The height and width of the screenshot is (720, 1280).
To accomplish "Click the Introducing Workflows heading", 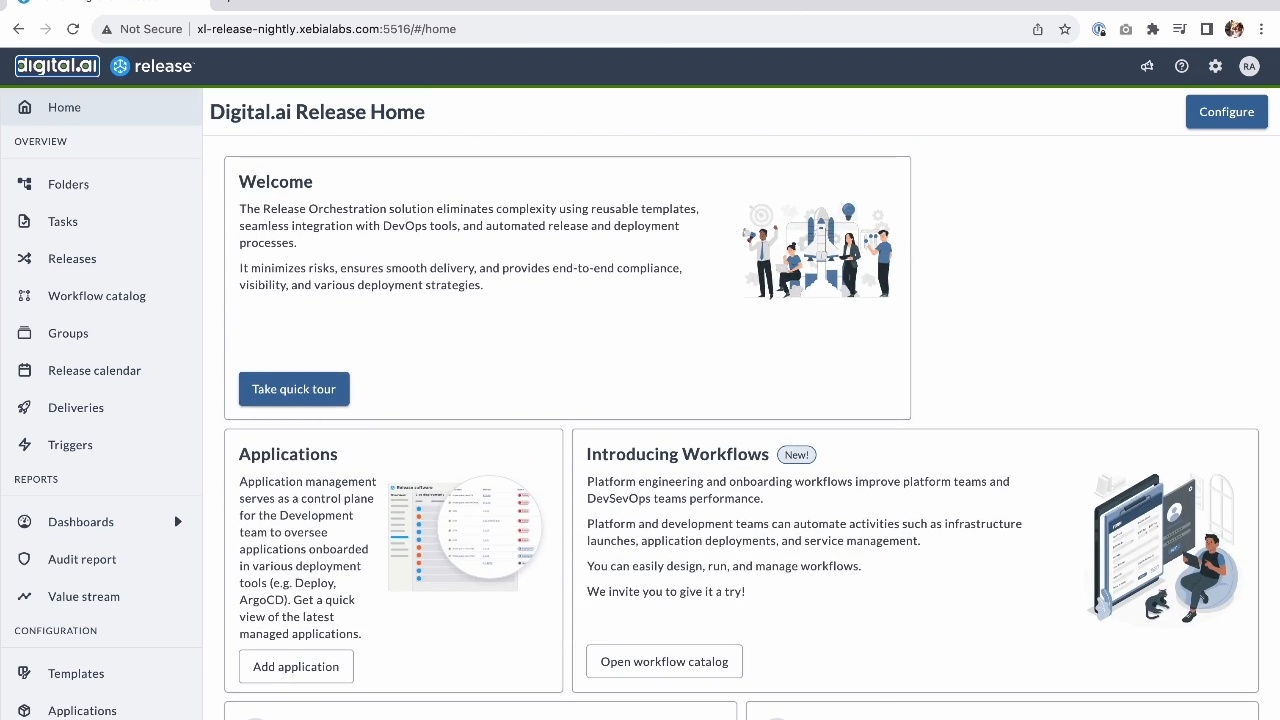I will (x=677, y=454).
